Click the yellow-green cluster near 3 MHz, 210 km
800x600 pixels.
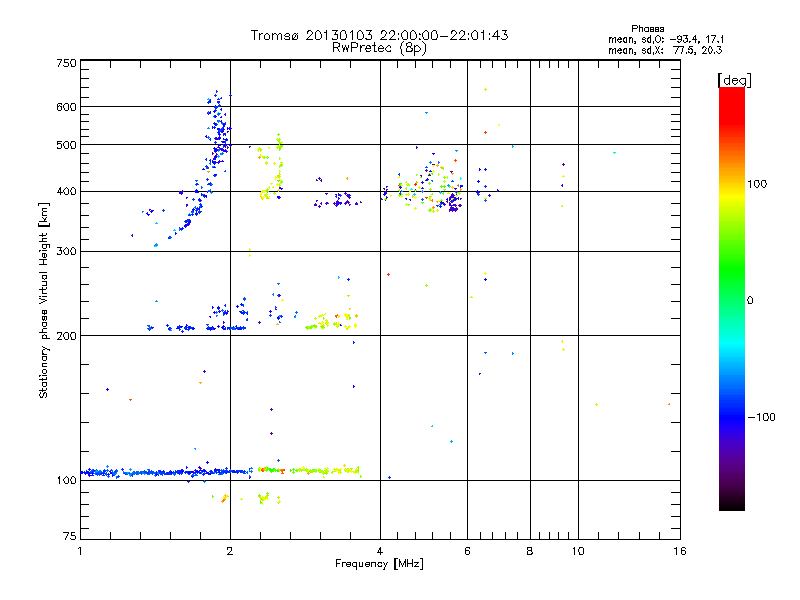tap(332, 322)
